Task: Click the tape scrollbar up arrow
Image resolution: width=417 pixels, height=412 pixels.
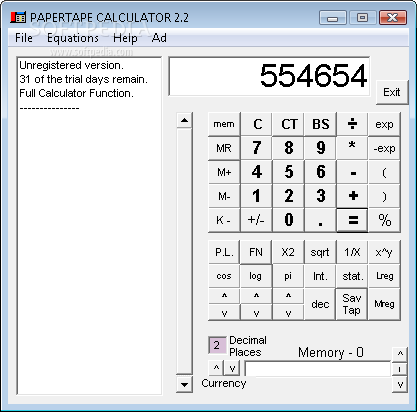Action: pos(184,120)
